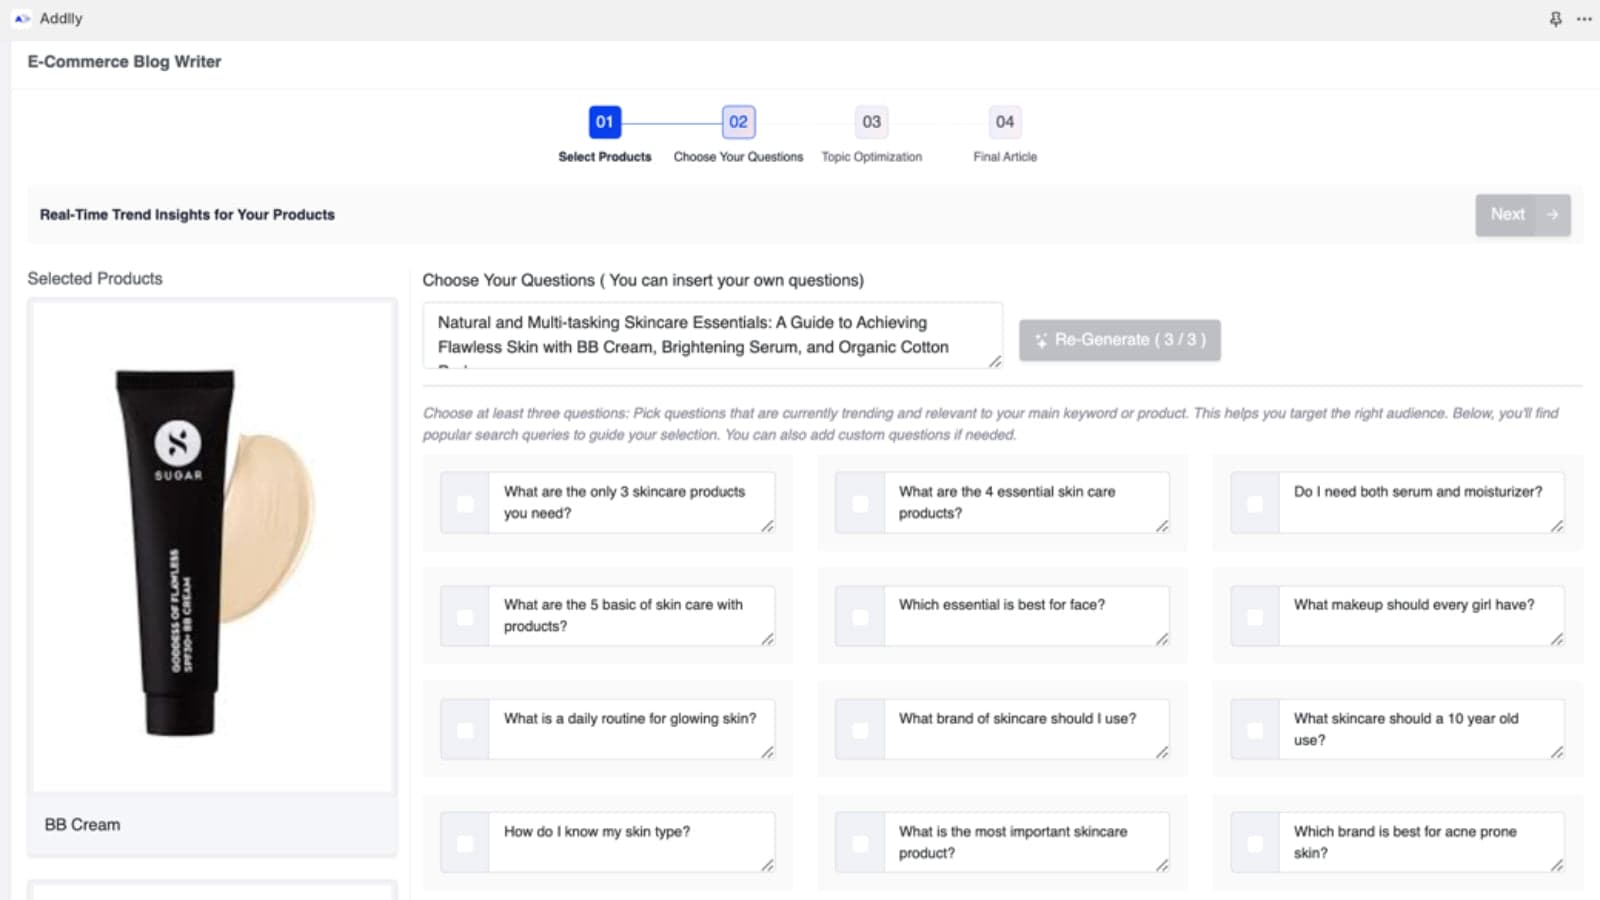Click resize handle on 'Which essential is best for face?'

(1162, 639)
